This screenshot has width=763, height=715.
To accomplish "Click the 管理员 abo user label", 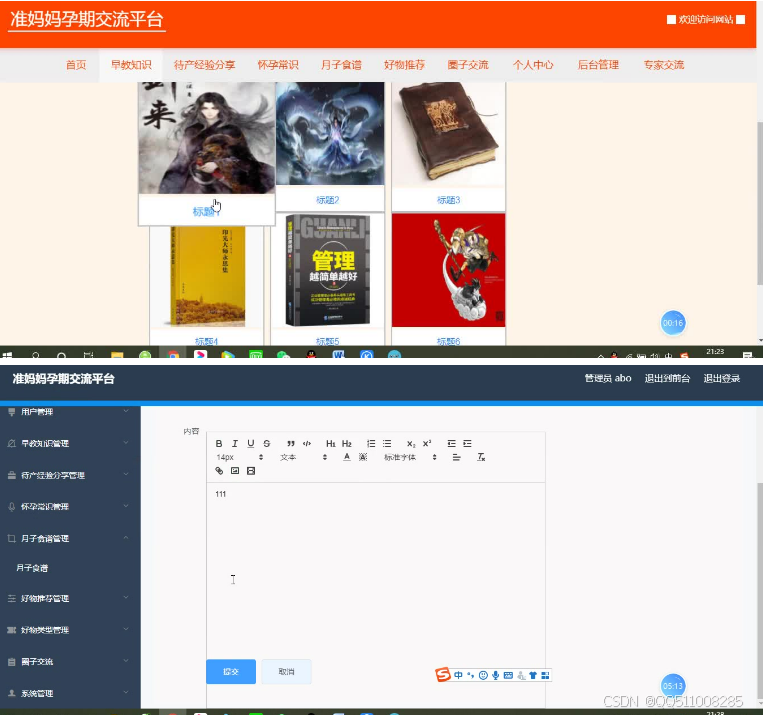I will (x=608, y=378).
